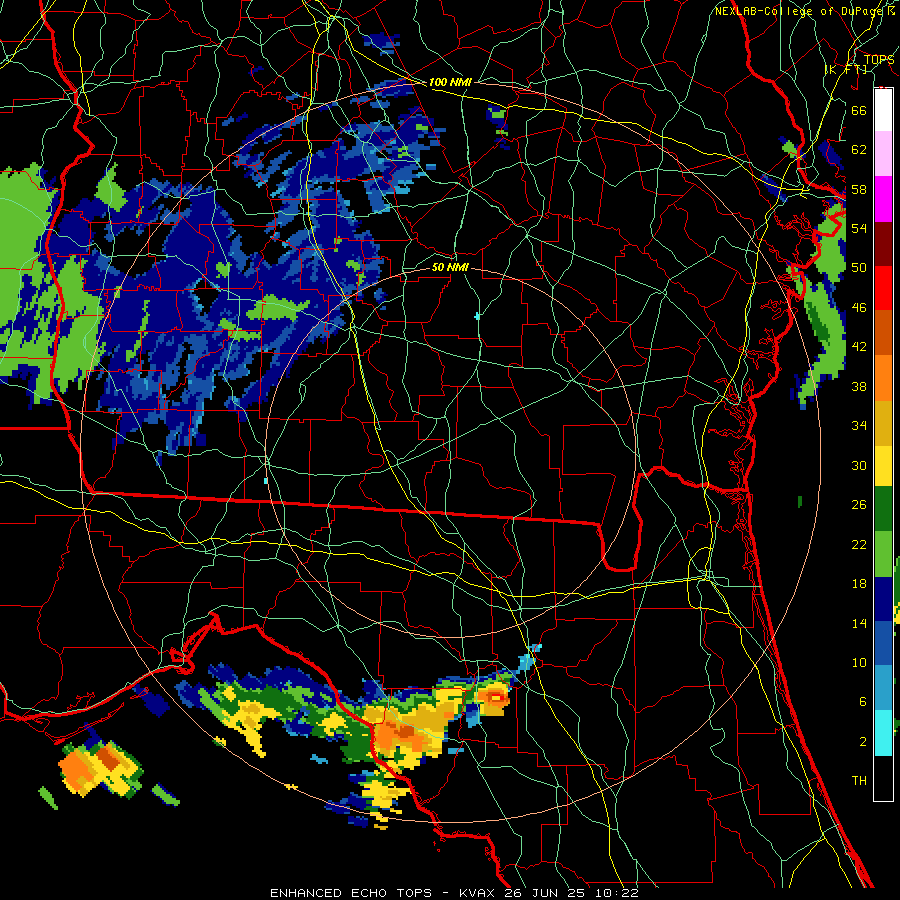
Task: Click the light pink legend swatch
Action: click(883, 154)
